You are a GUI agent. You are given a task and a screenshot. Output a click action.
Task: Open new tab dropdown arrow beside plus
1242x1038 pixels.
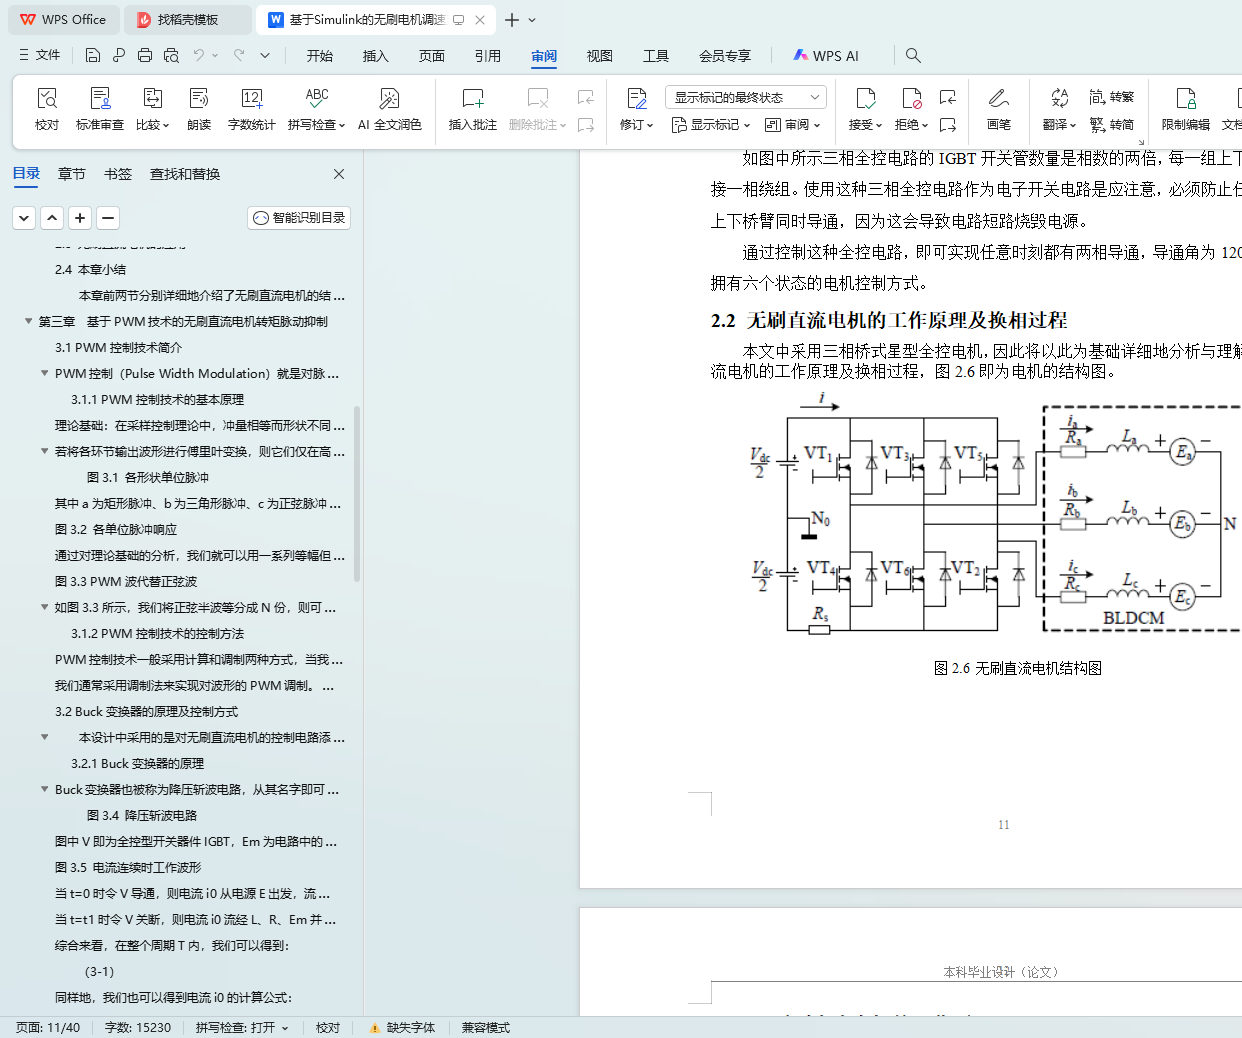532,20
